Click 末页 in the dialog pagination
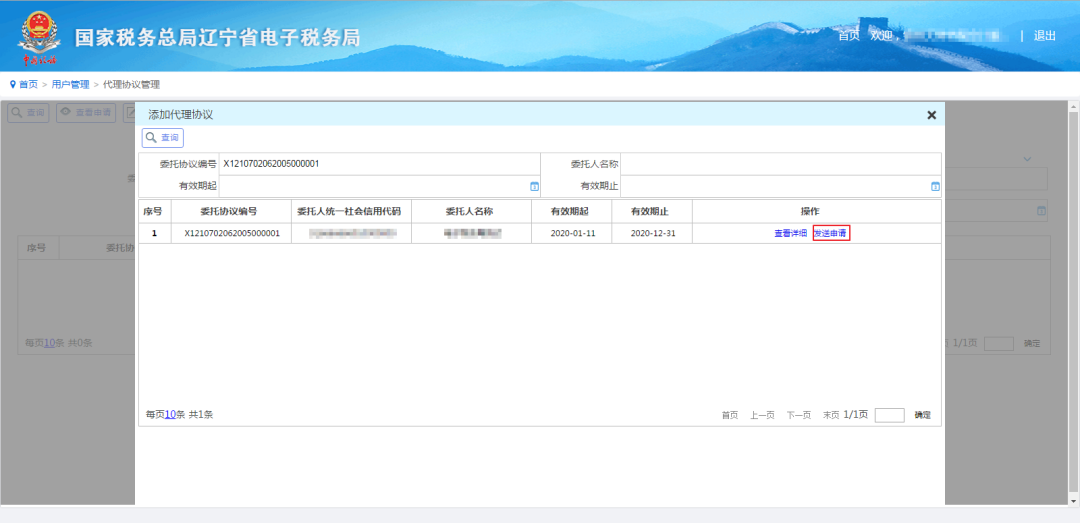This screenshot has height=523, width=1080. [831, 415]
